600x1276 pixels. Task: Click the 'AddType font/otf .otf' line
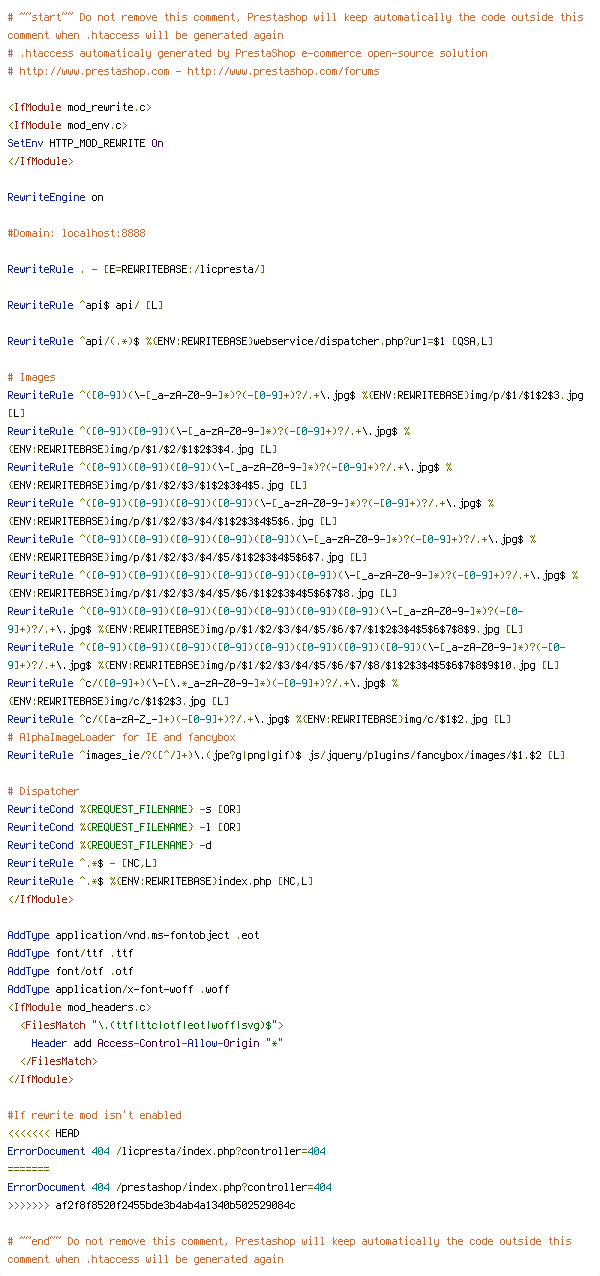(x=70, y=971)
